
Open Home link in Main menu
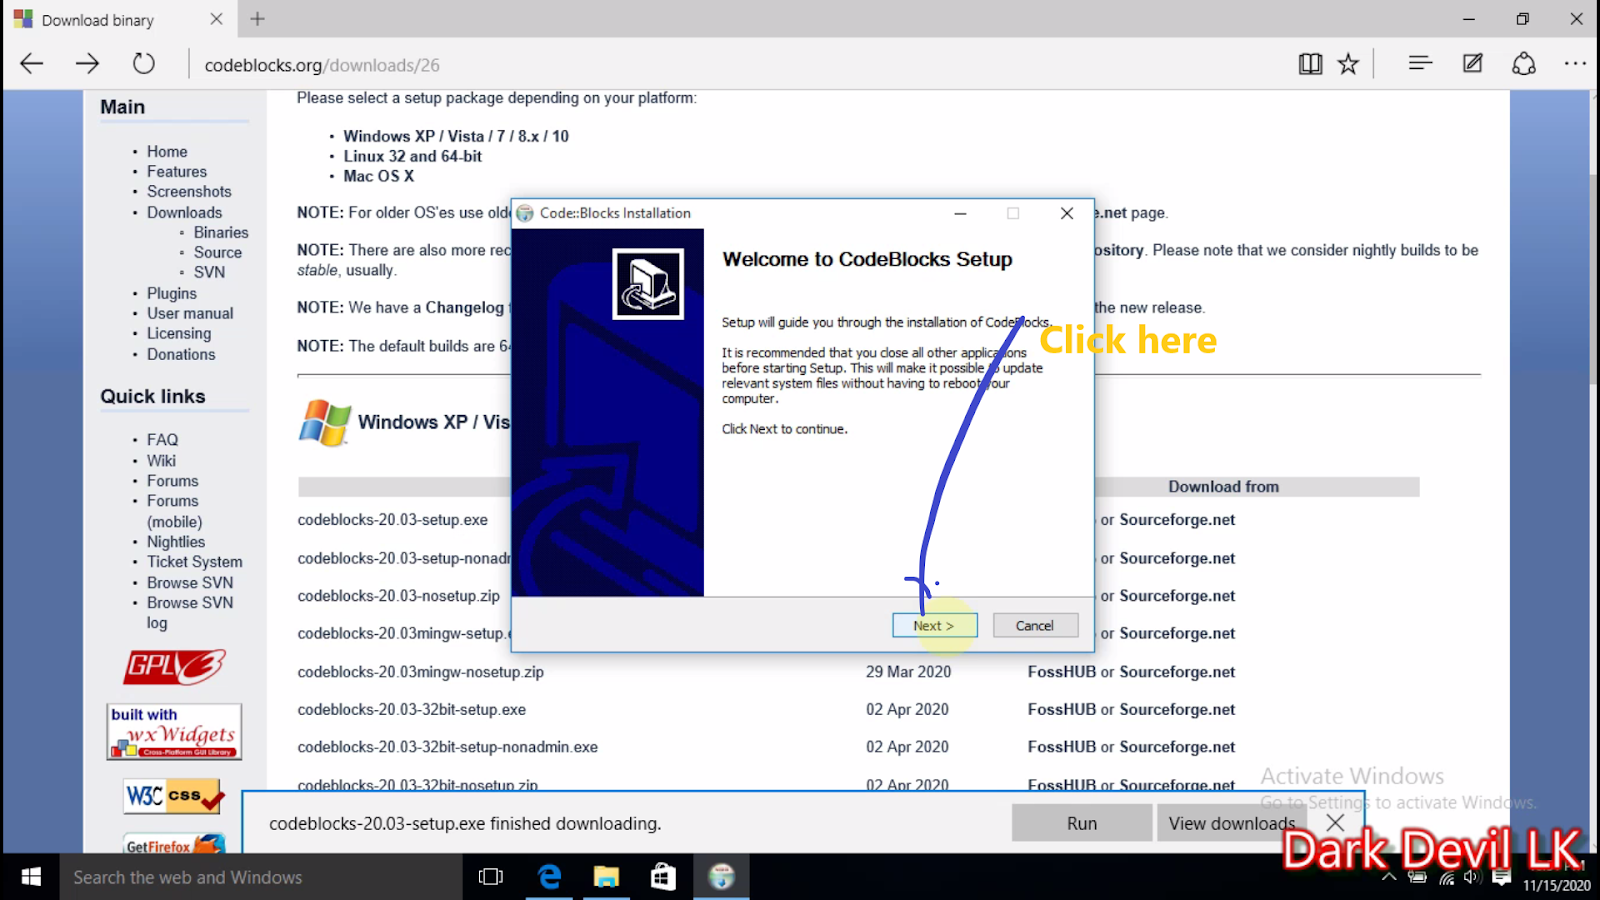167,151
